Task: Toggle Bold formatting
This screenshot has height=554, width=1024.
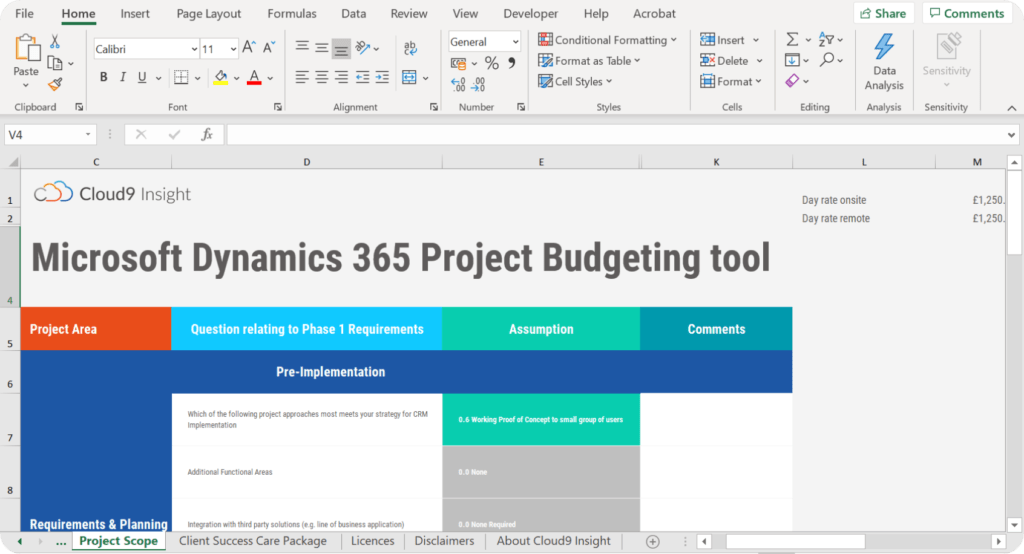Action: click(x=103, y=78)
